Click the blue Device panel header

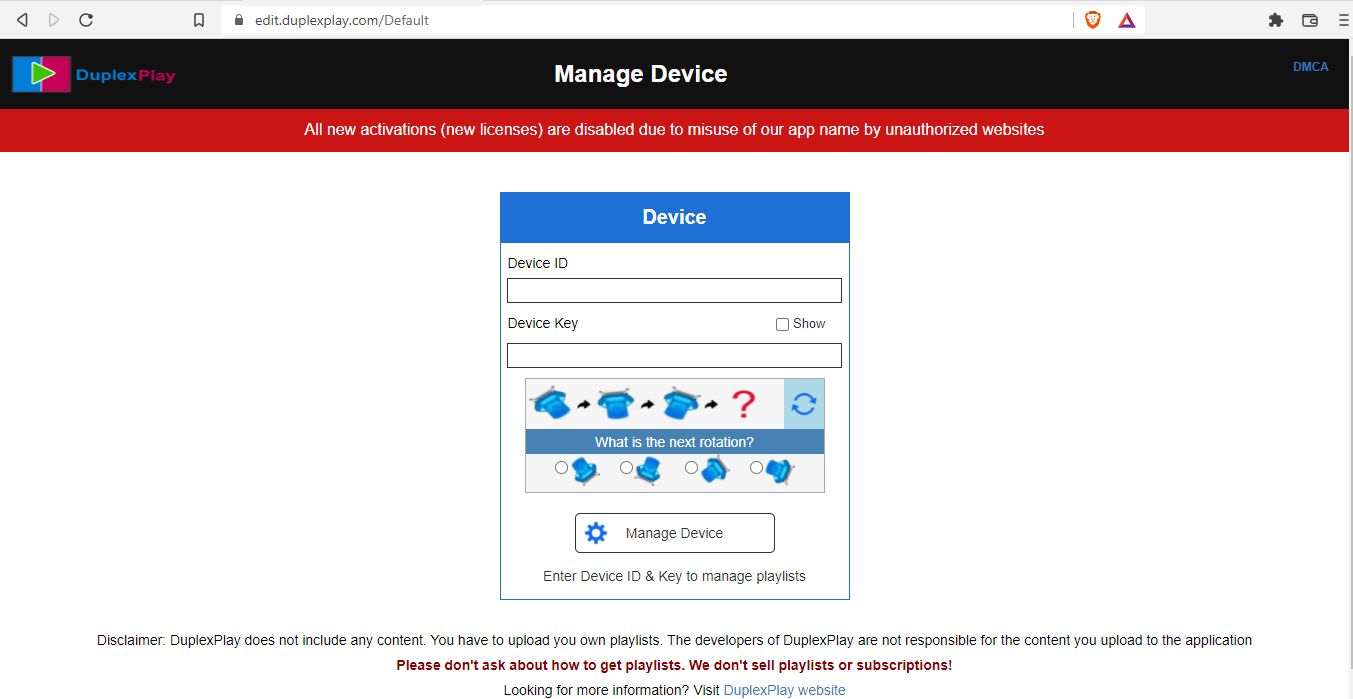coord(674,217)
